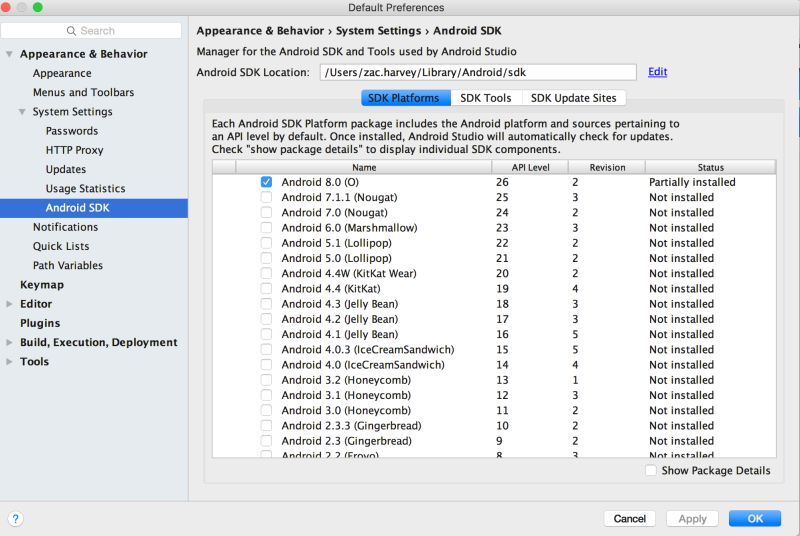Expand the Editor section arrow
Screen dimensions: 800x536
pyautogui.click(x=9, y=303)
